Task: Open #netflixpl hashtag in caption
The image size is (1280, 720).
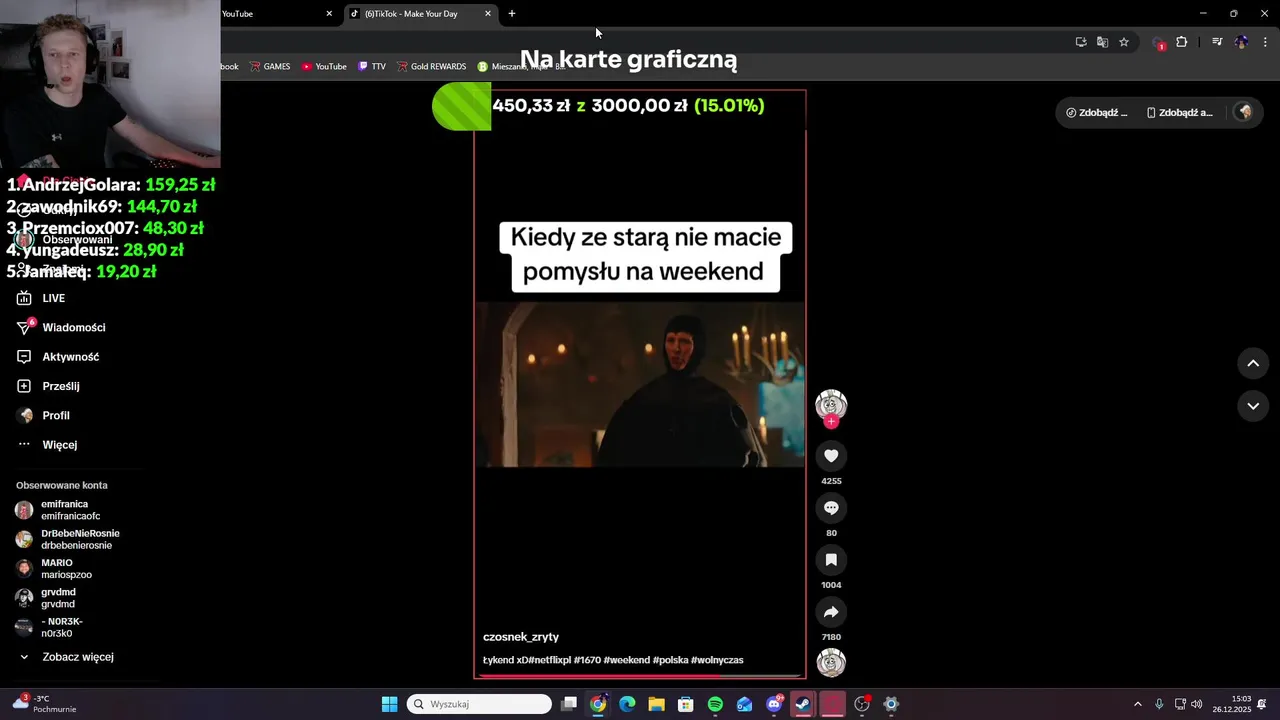Action: pos(550,660)
